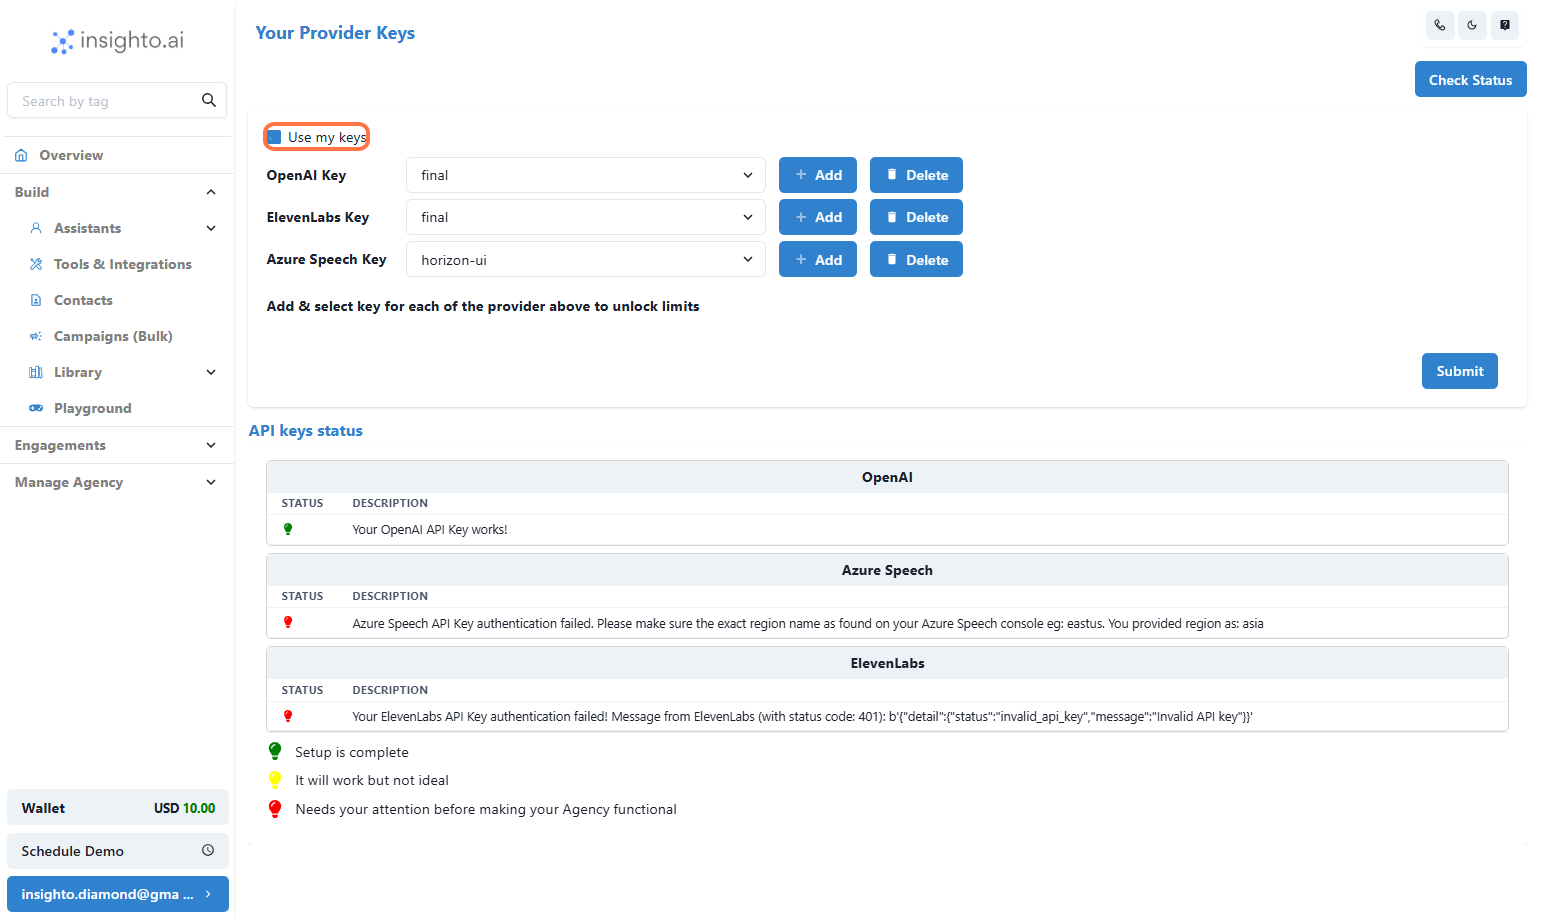Click the Azure Speech status table header
Image resolution: width=1541 pixels, height=919 pixels.
[887, 570]
